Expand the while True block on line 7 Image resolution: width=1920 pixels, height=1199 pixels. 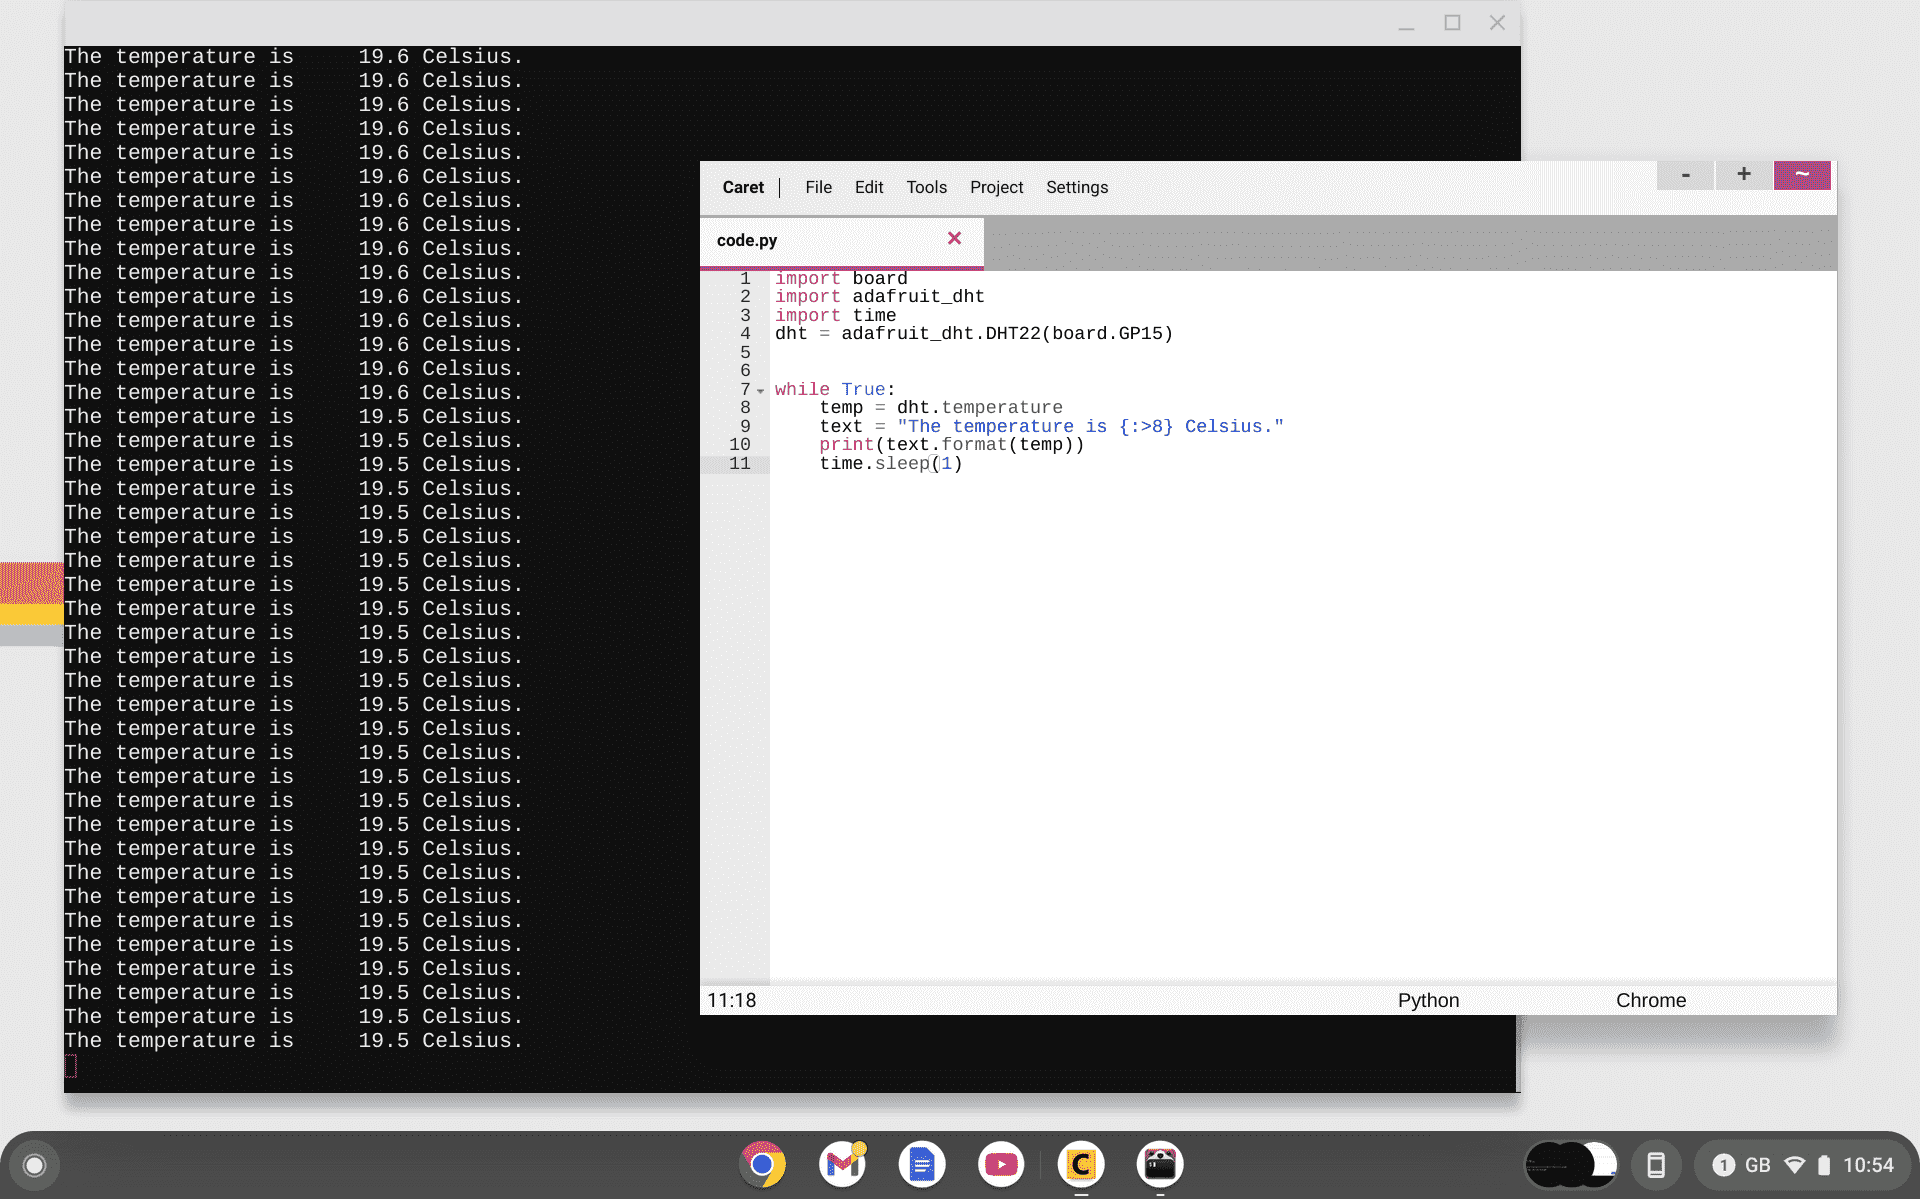point(760,388)
